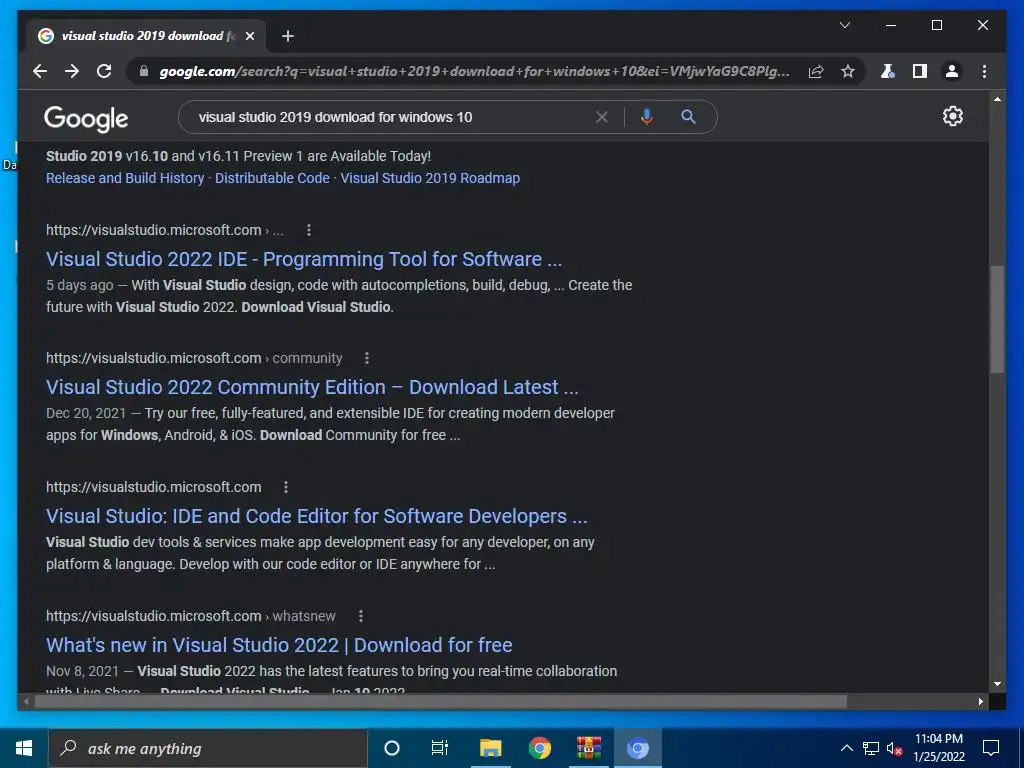This screenshot has width=1024, height=768.
Task: Open the Distributable Code link
Action: (272, 178)
